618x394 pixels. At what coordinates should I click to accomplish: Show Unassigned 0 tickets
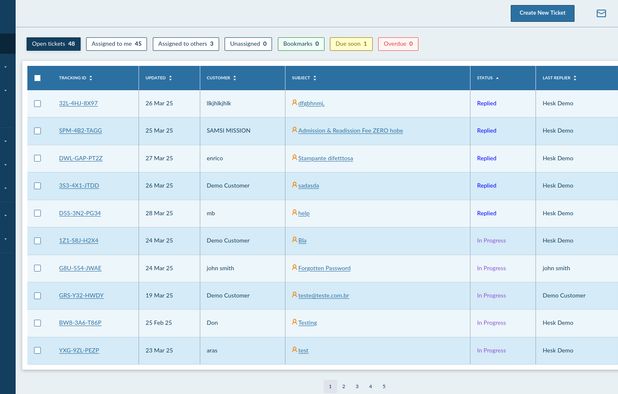tap(248, 44)
